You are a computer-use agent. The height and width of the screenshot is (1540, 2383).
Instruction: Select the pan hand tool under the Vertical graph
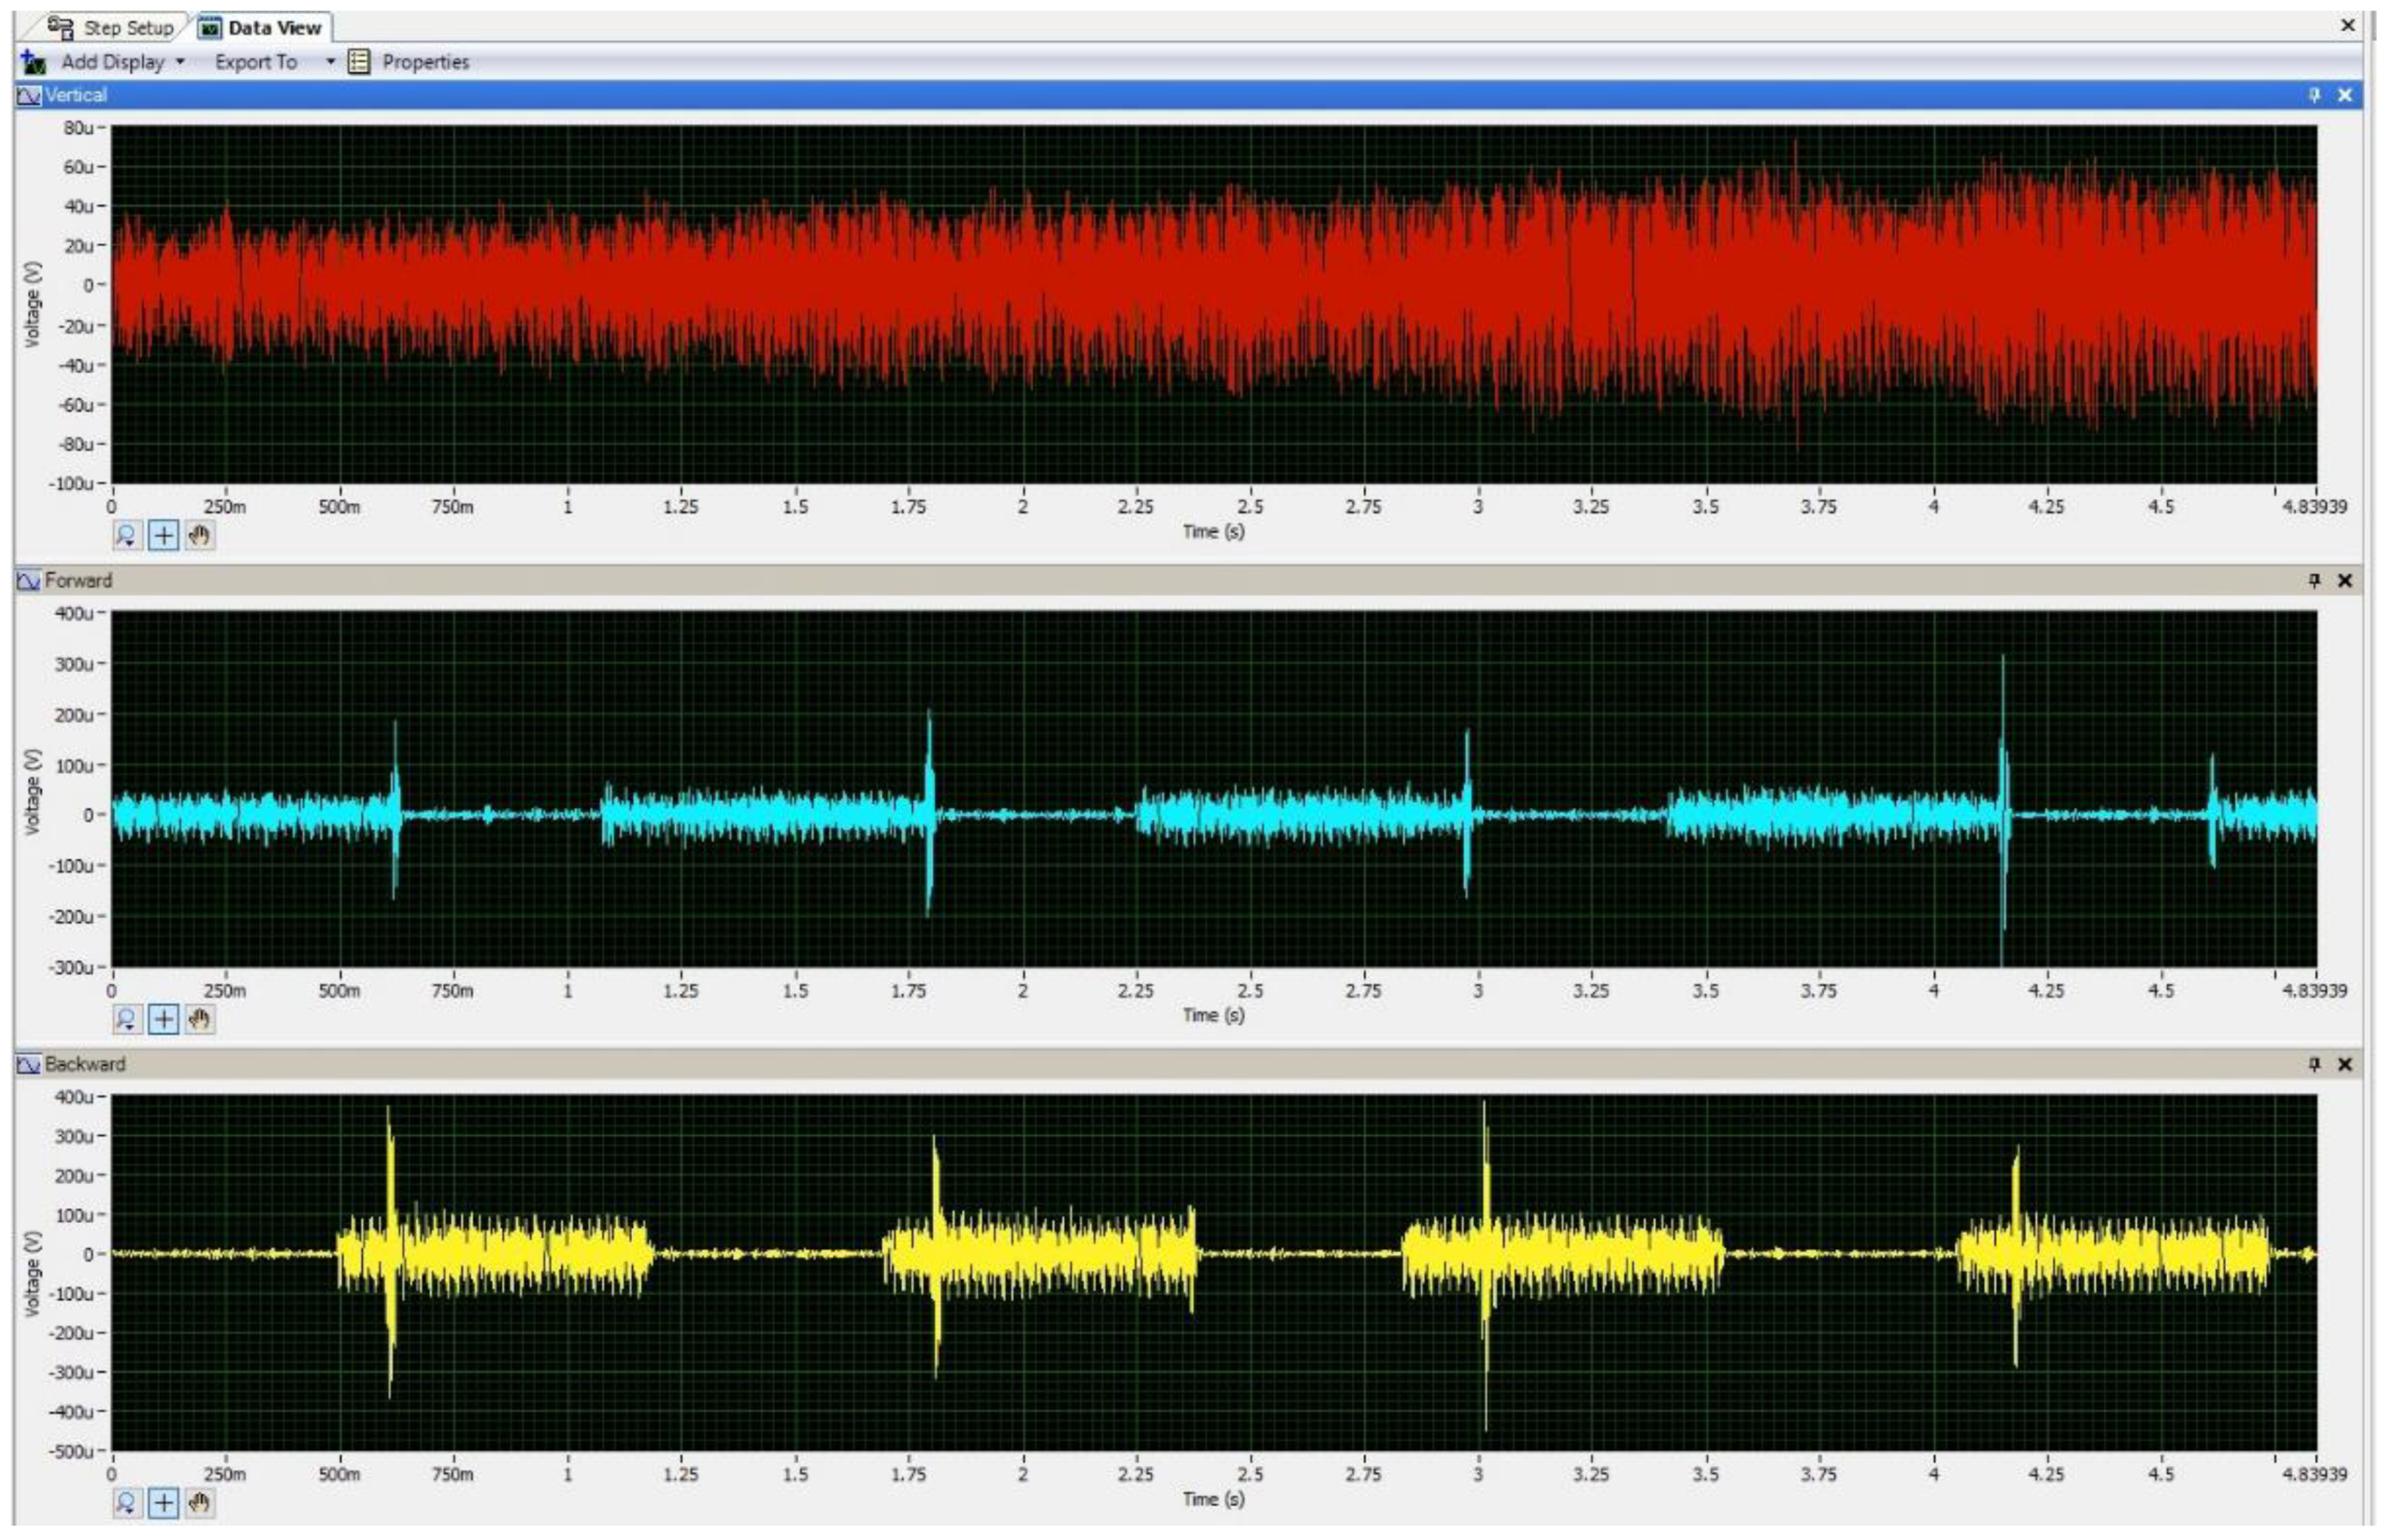[x=200, y=535]
